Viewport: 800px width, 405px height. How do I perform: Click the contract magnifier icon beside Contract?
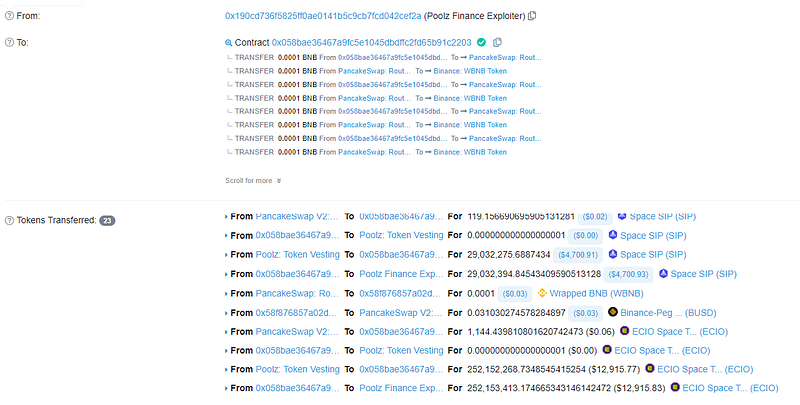pyautogui.click(x=229, y=43)
